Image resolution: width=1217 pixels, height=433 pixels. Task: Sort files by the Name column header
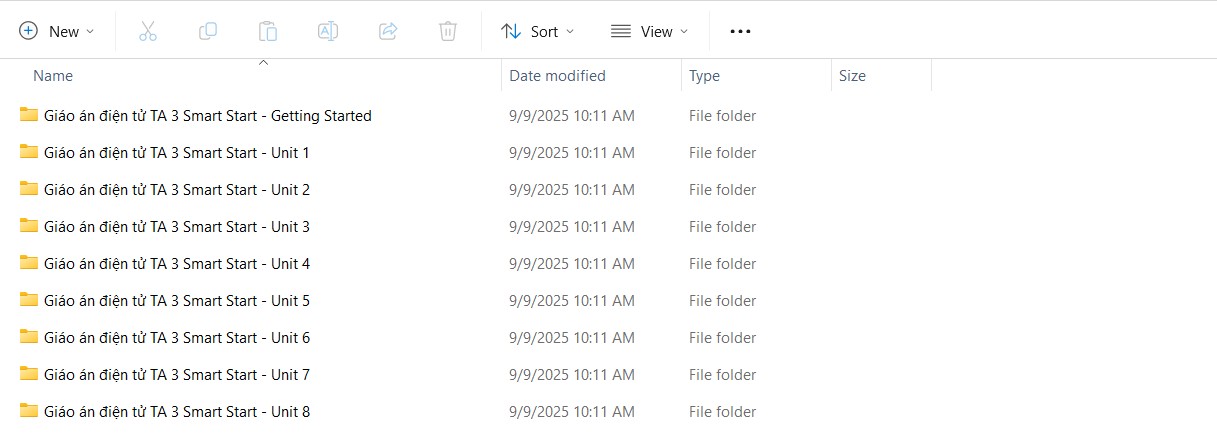pyautogui.click(x=53, y=76)
